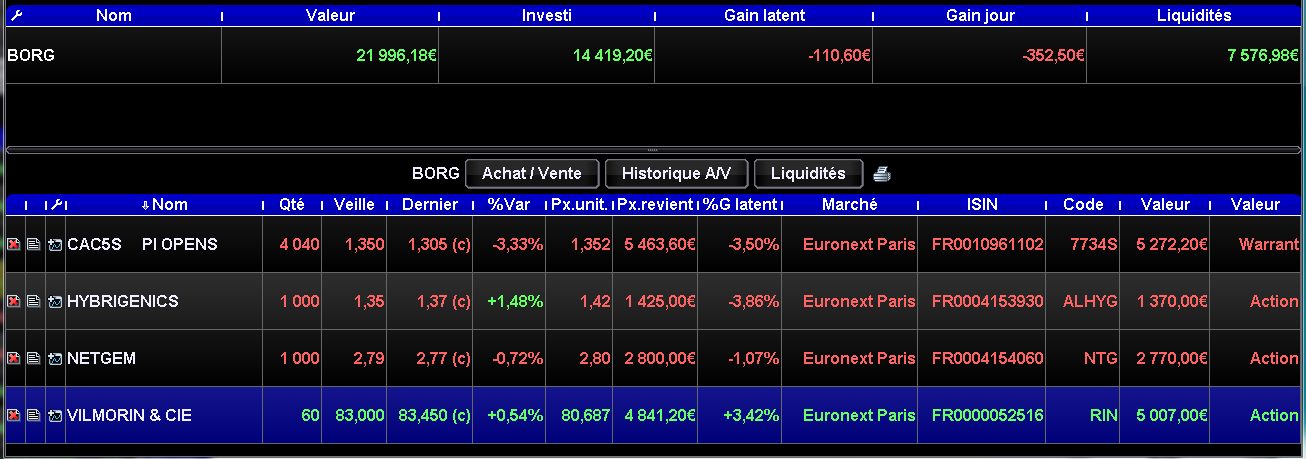Viewport: 1306px width, 459px height.
Task: Select the VILMORIN & CIE row name
Action: click(130, 415)
